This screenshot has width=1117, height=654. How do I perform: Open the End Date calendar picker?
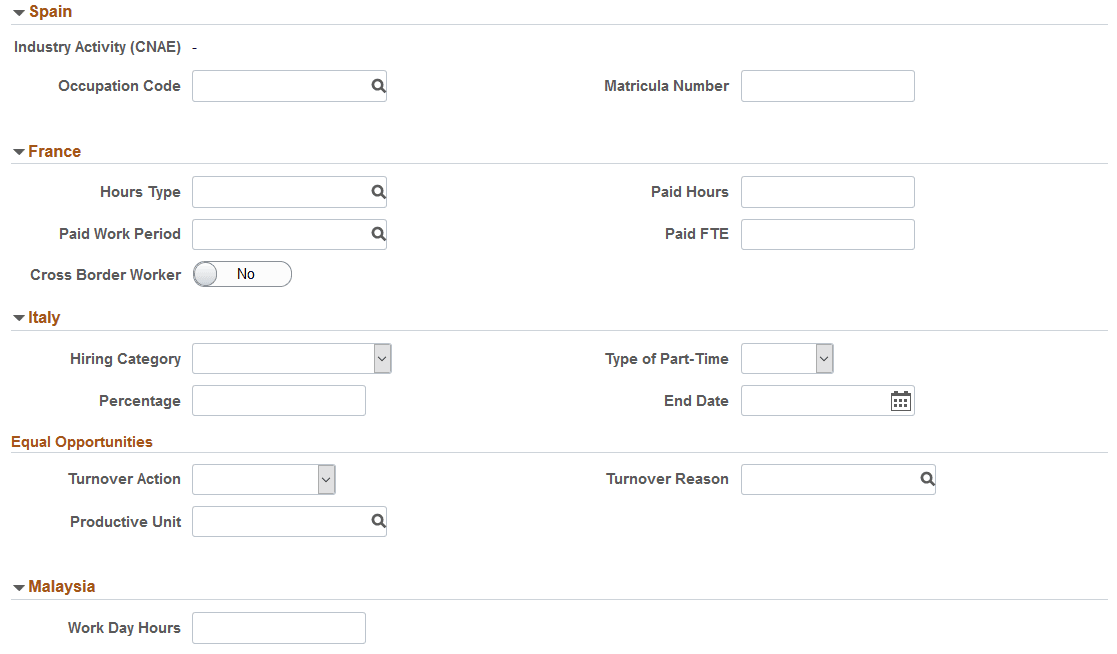pos(900,400)
